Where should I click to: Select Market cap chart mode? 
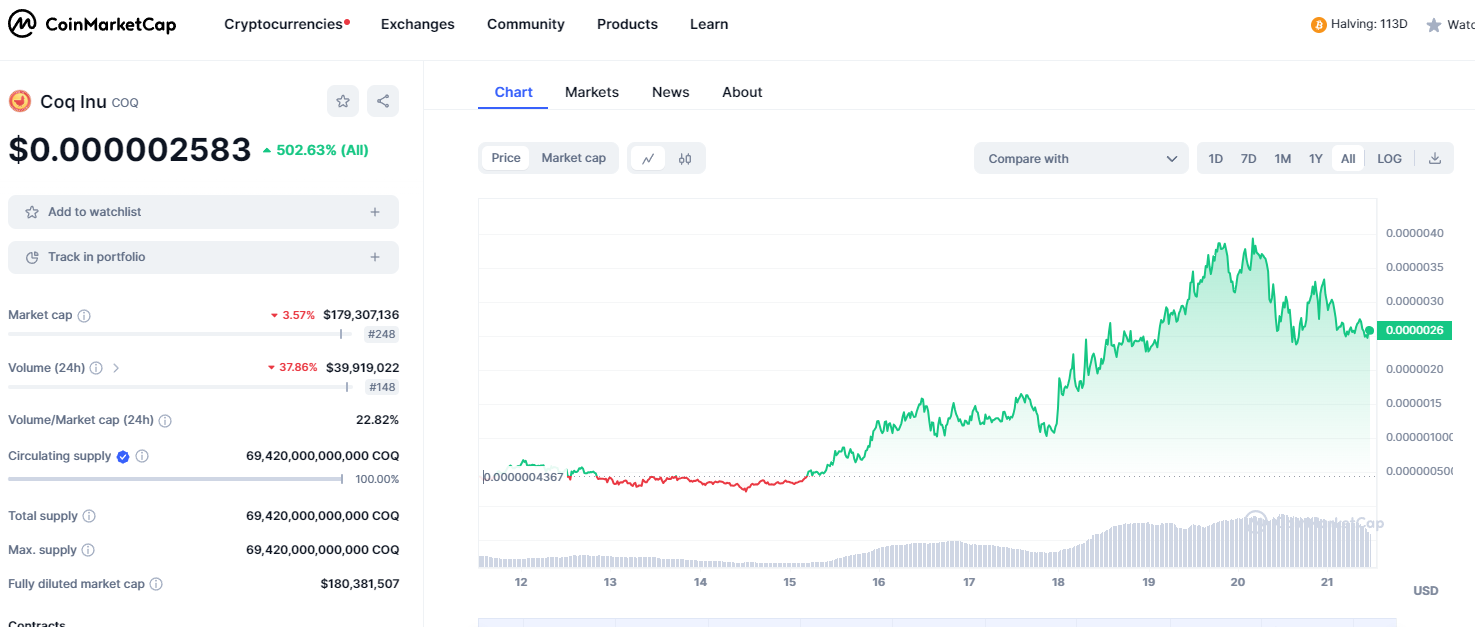pos(574,158)
